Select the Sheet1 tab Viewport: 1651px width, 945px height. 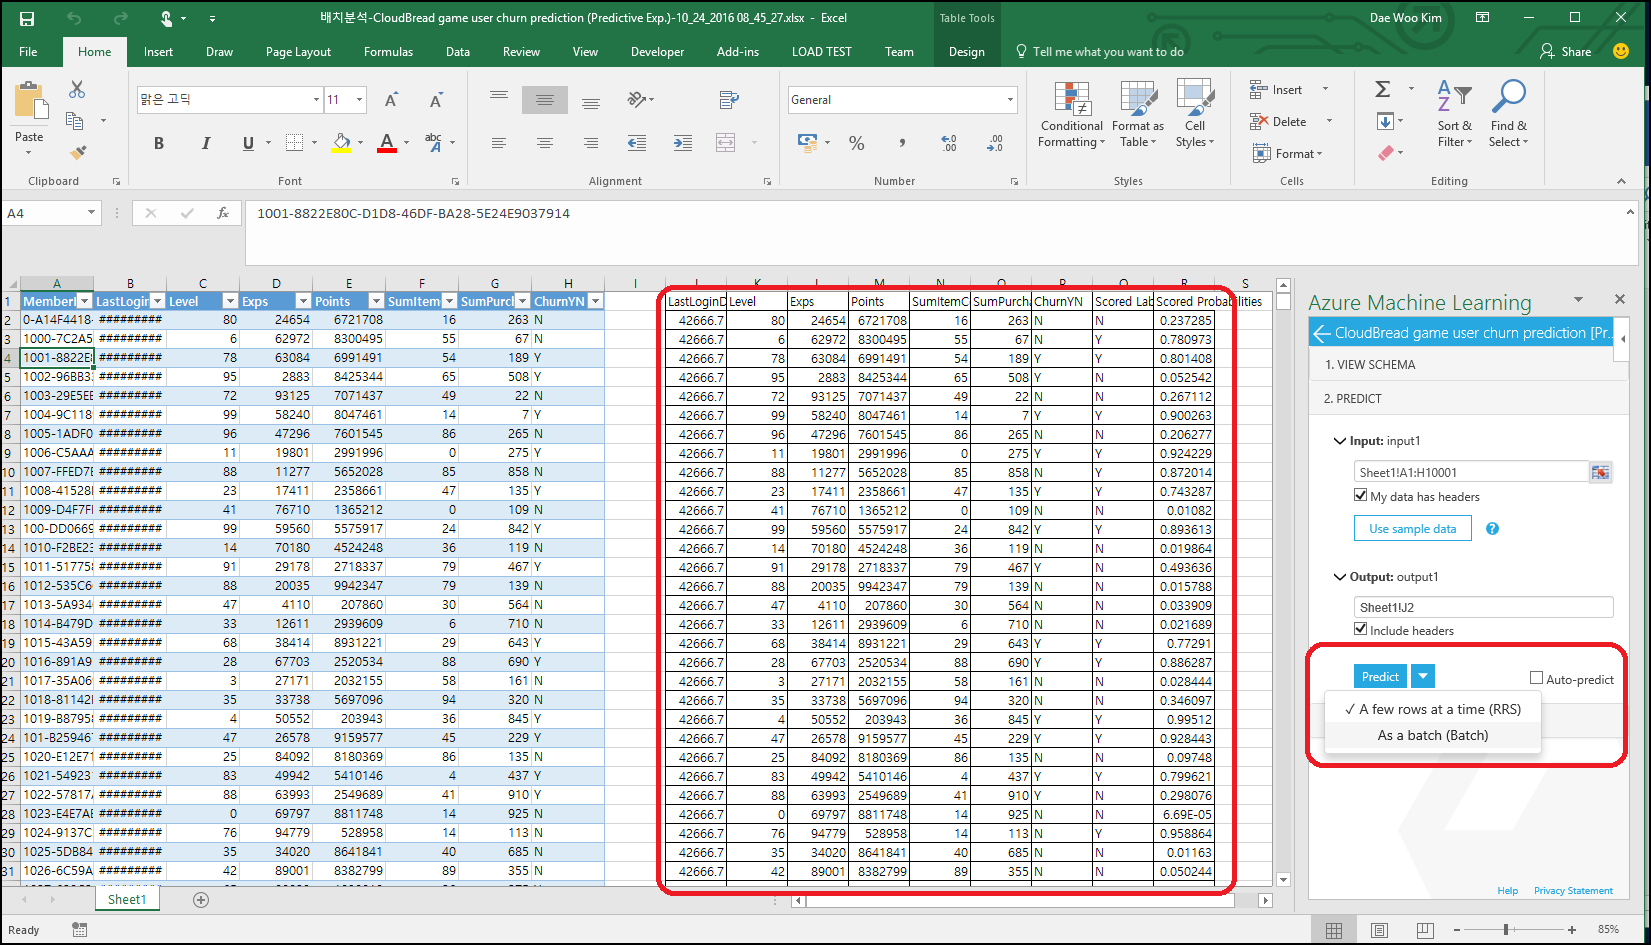pyautogui.click(x=127, y=900)
